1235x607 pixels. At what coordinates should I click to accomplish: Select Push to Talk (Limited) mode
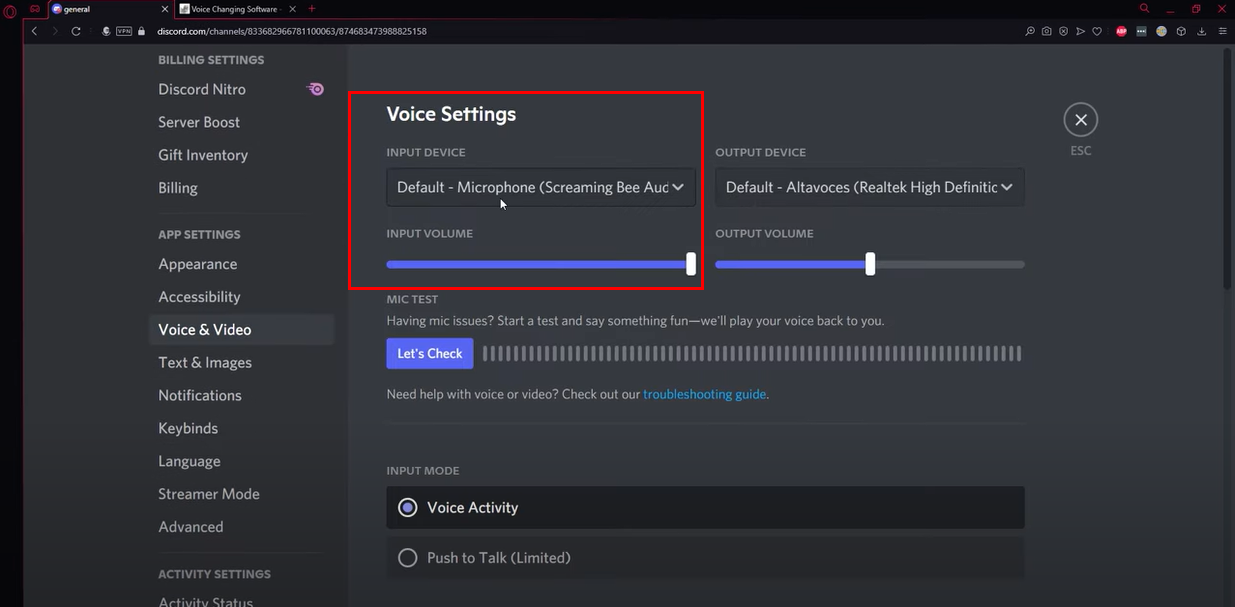(x=407, y=557)
